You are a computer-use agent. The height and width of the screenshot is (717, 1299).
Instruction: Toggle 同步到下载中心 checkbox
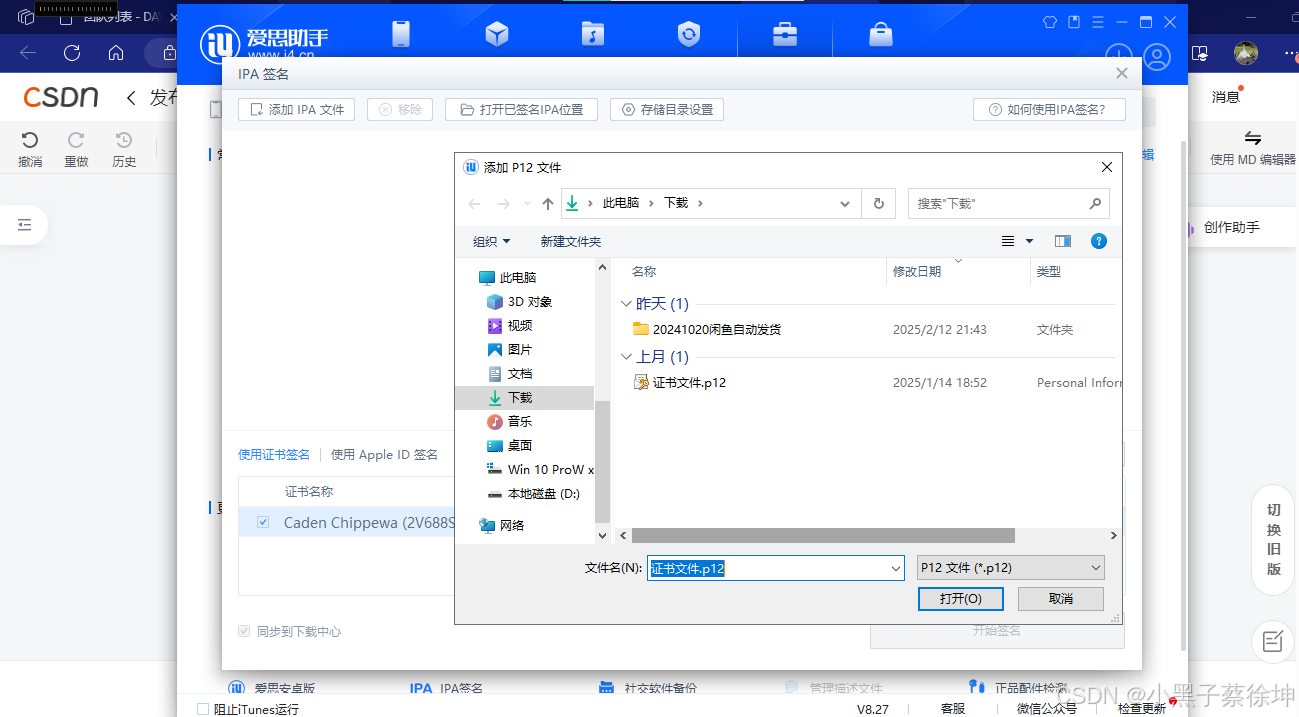click(x=244, y=631)
